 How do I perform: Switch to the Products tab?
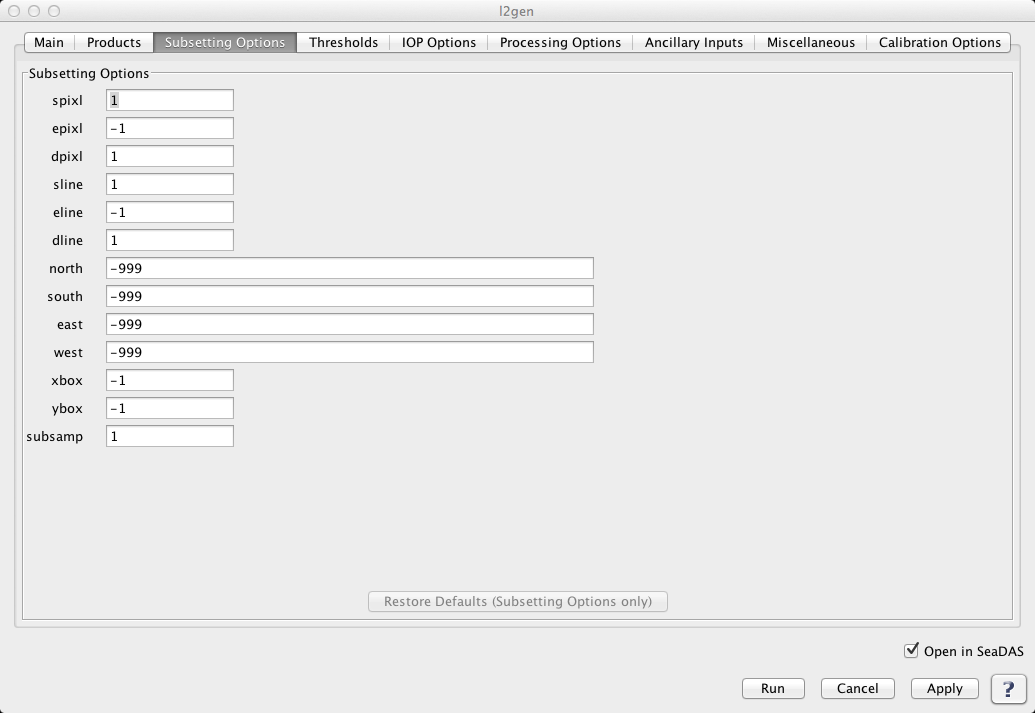pos(114,42)
